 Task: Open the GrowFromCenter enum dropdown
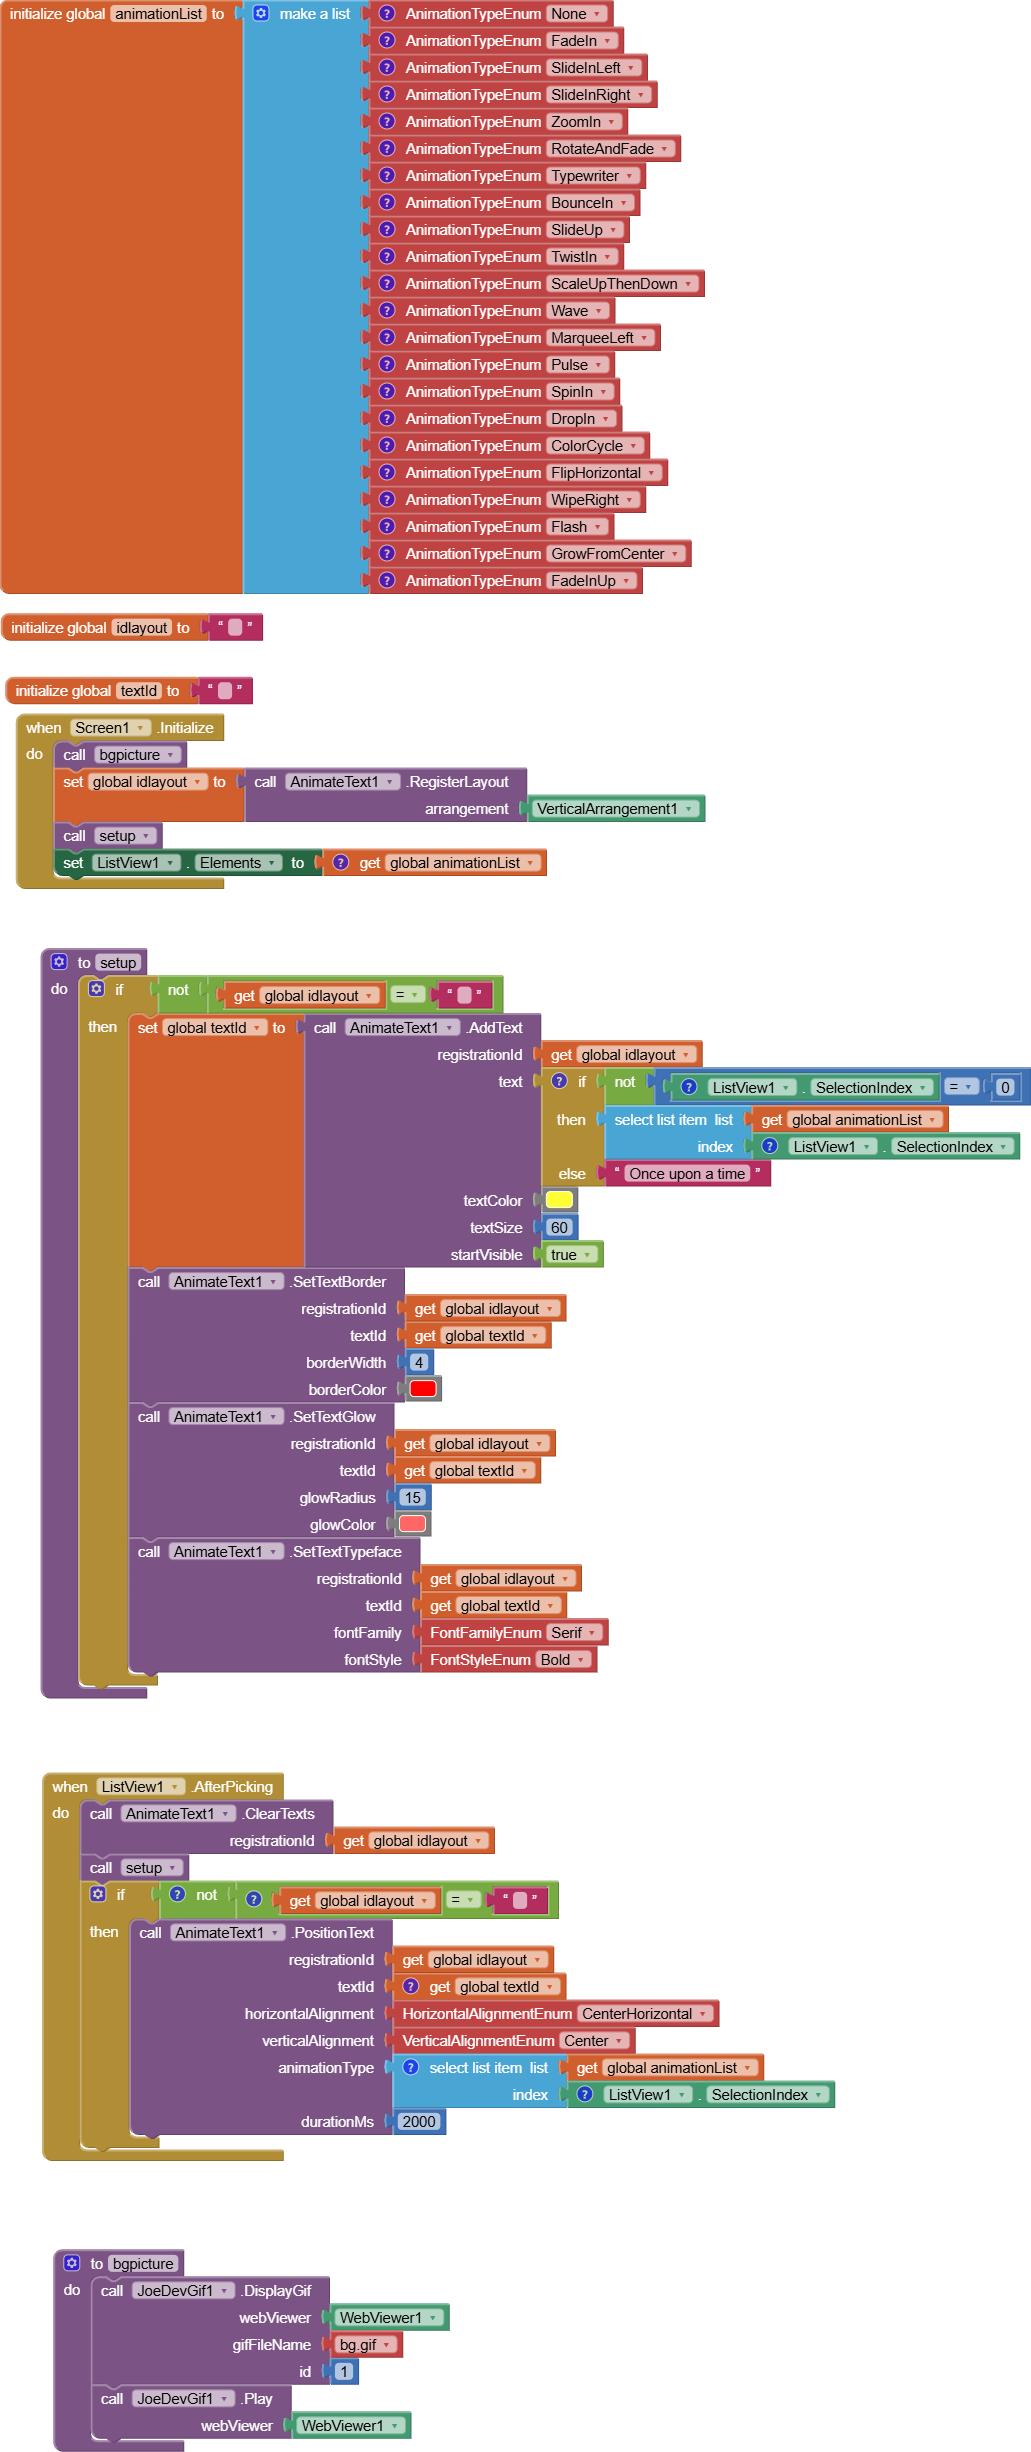[615, 554]
